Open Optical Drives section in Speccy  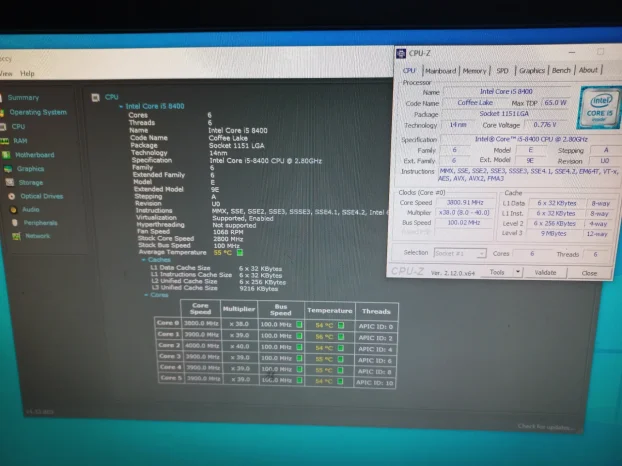tap(42, 196)
